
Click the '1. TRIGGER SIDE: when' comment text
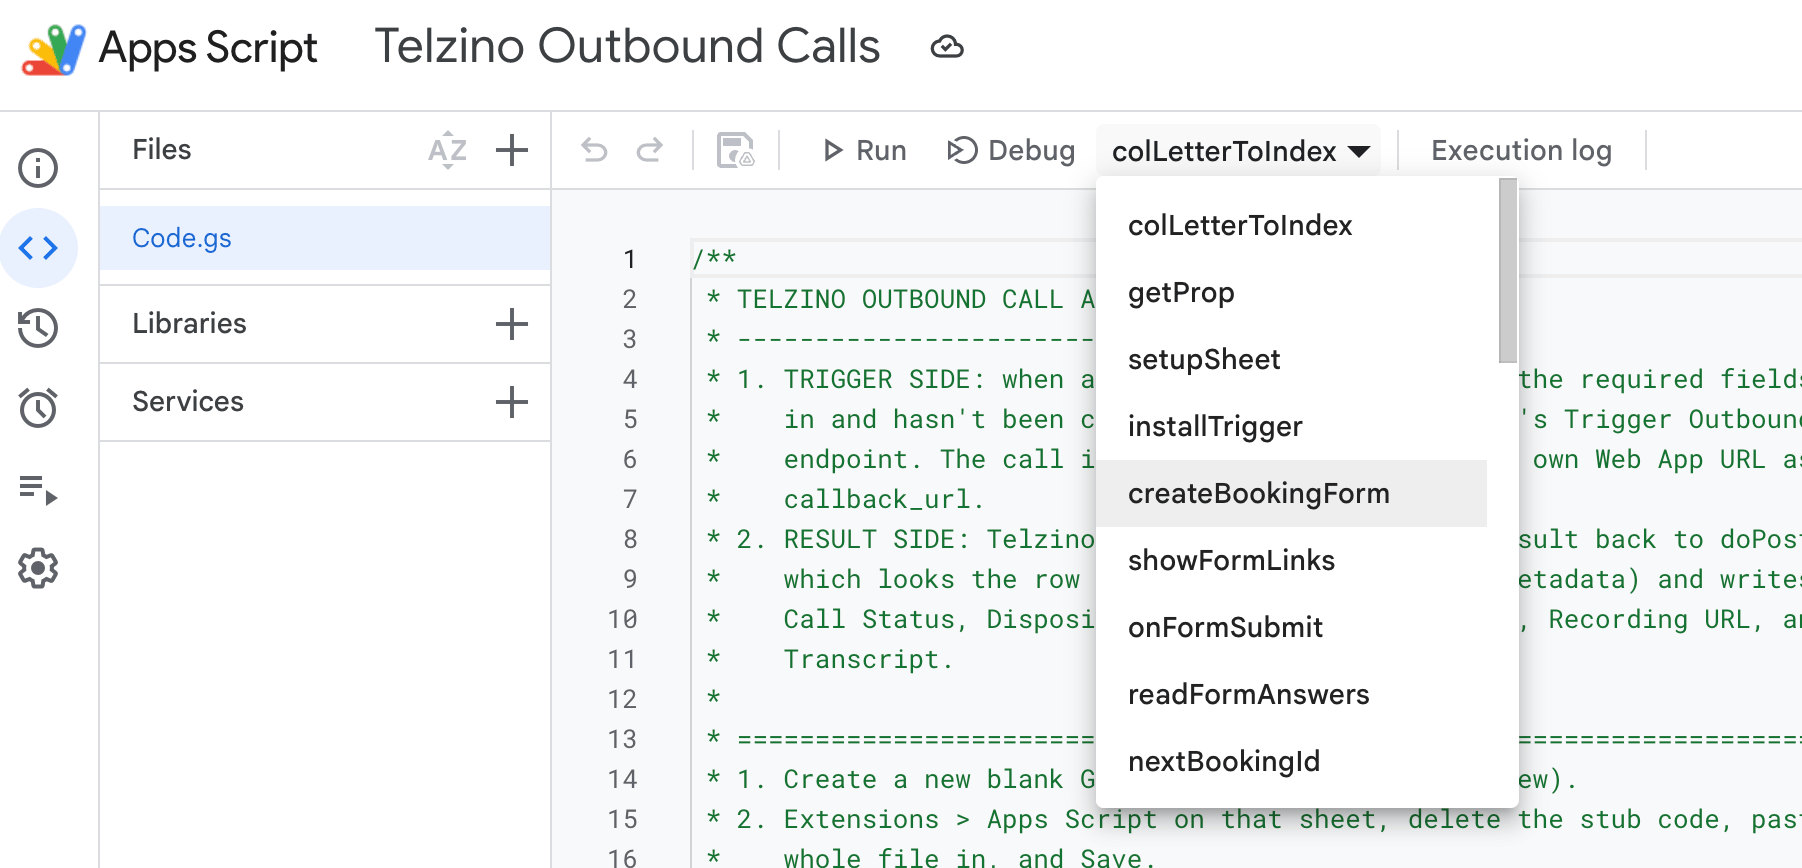[x=900, y=379]
